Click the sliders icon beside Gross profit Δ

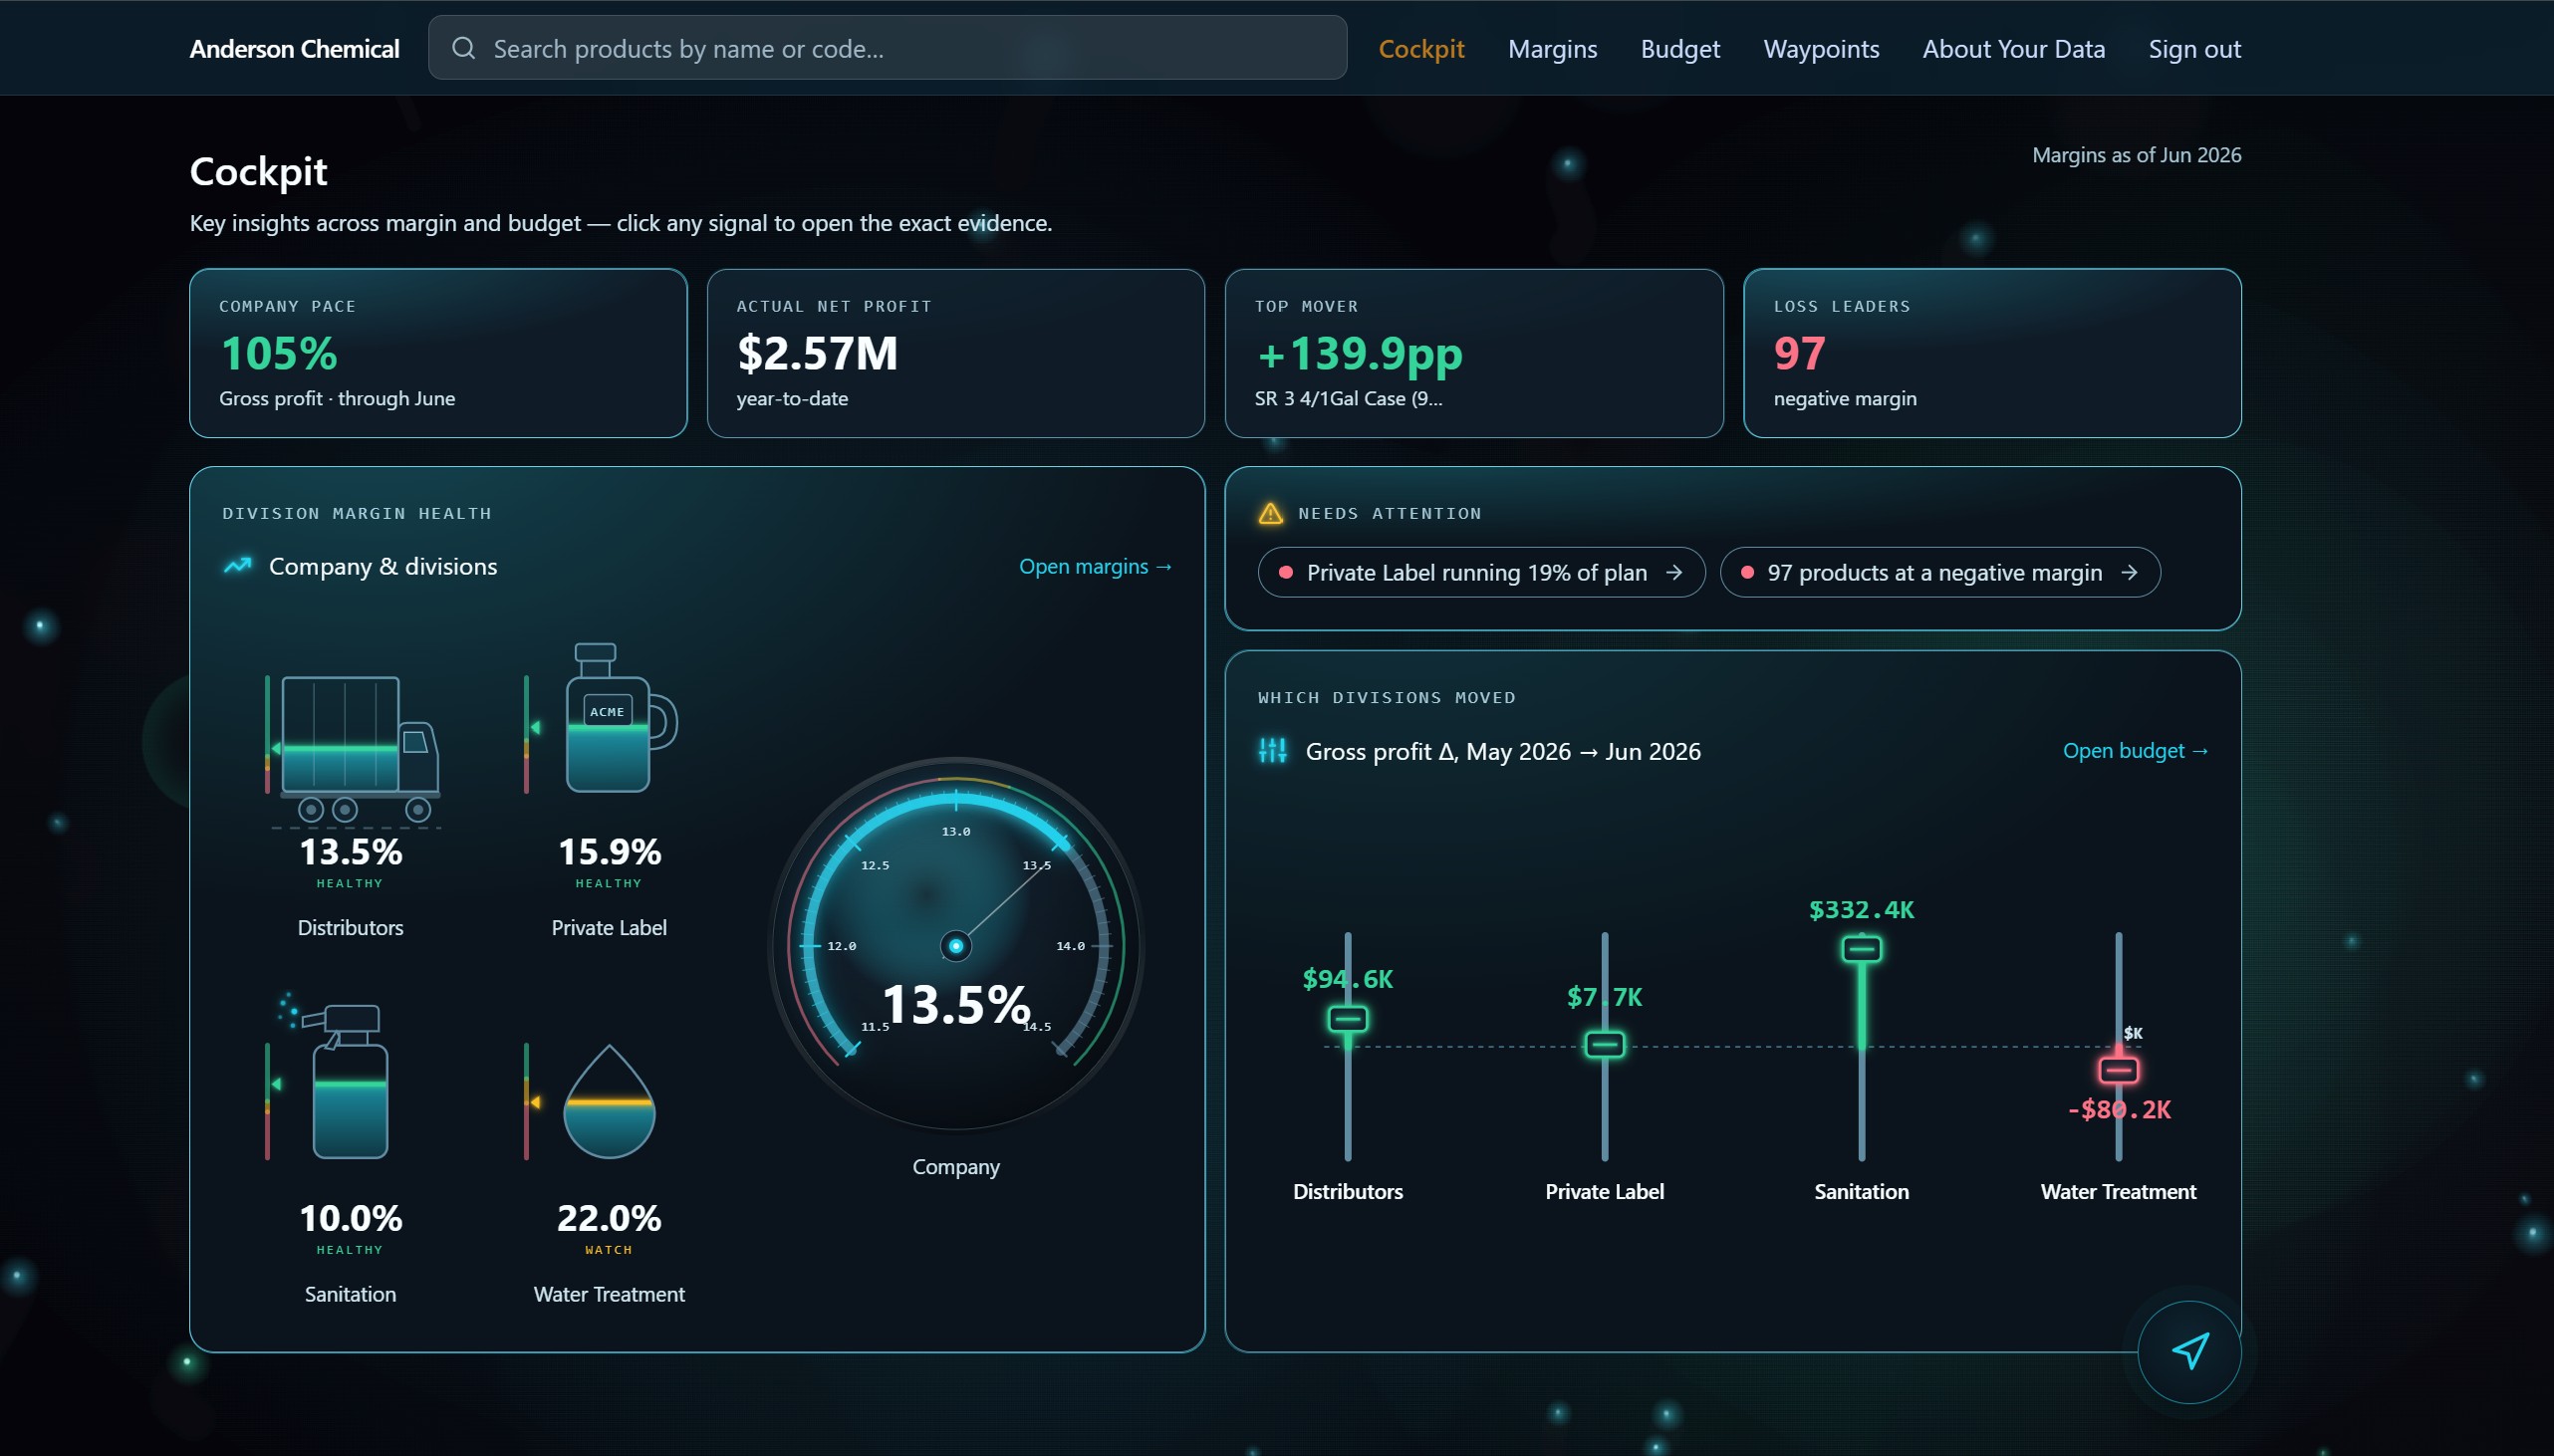click(x=1272, y=750)
